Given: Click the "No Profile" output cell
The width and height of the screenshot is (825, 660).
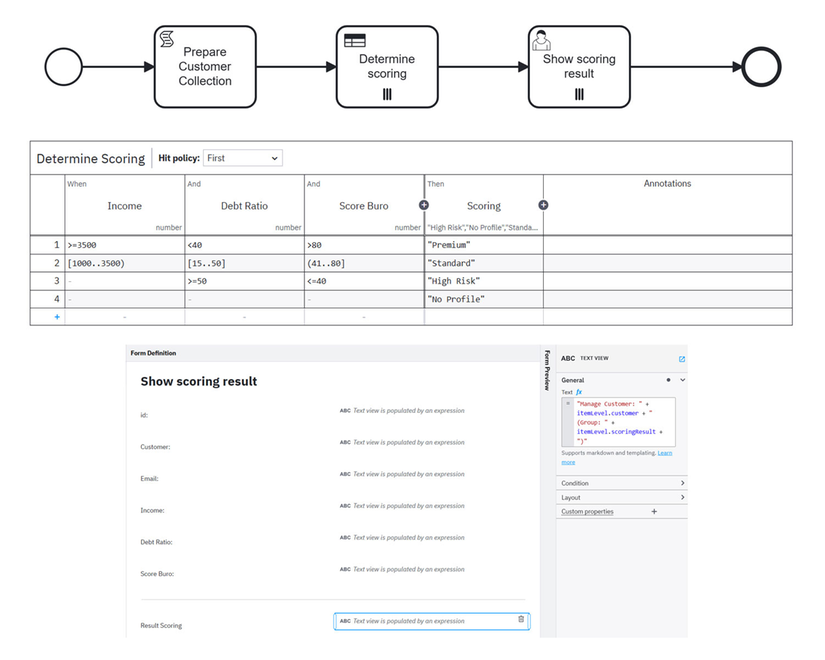Looking at the screenshot, I should [484, 299].
